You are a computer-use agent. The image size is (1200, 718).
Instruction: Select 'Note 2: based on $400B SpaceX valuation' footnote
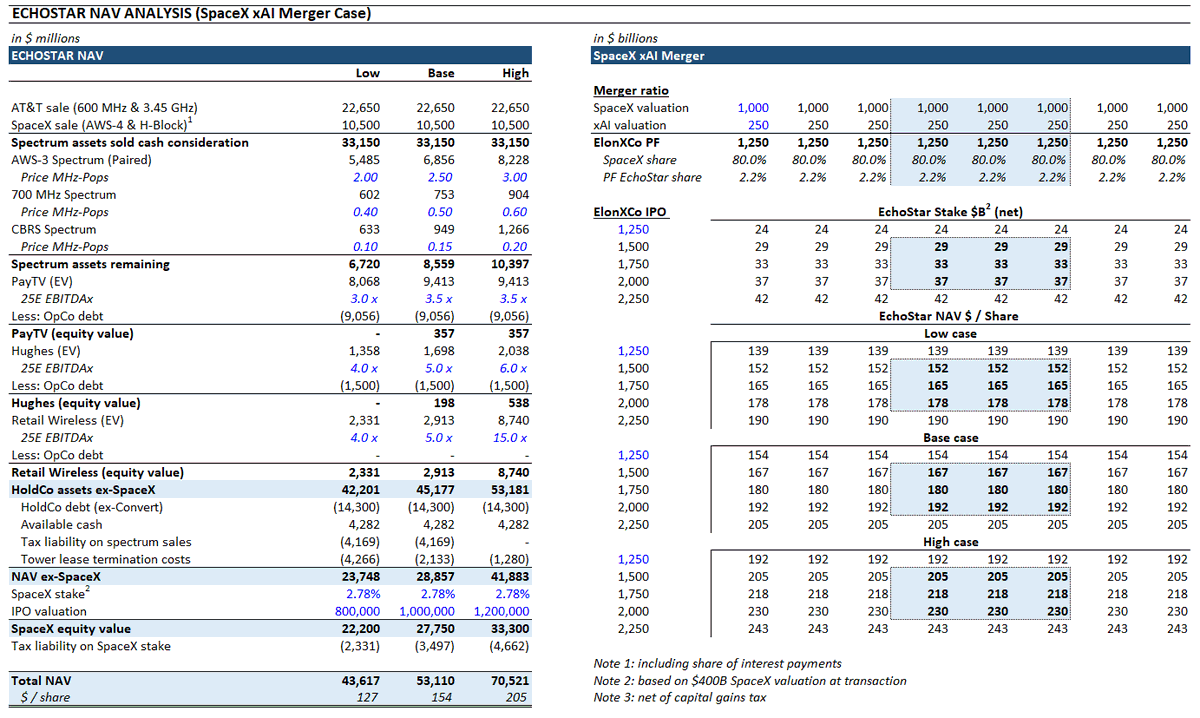pos(750,681)
